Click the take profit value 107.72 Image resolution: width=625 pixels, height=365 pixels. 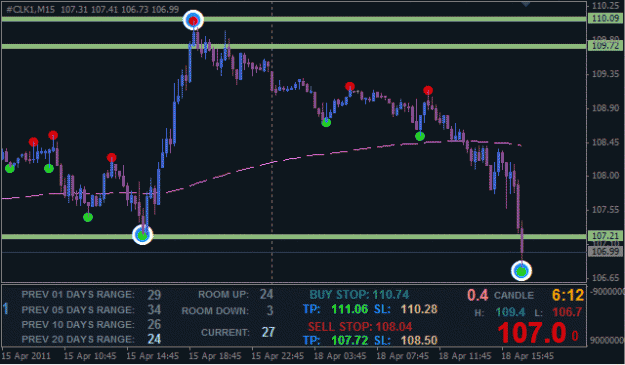pos(350,340)
